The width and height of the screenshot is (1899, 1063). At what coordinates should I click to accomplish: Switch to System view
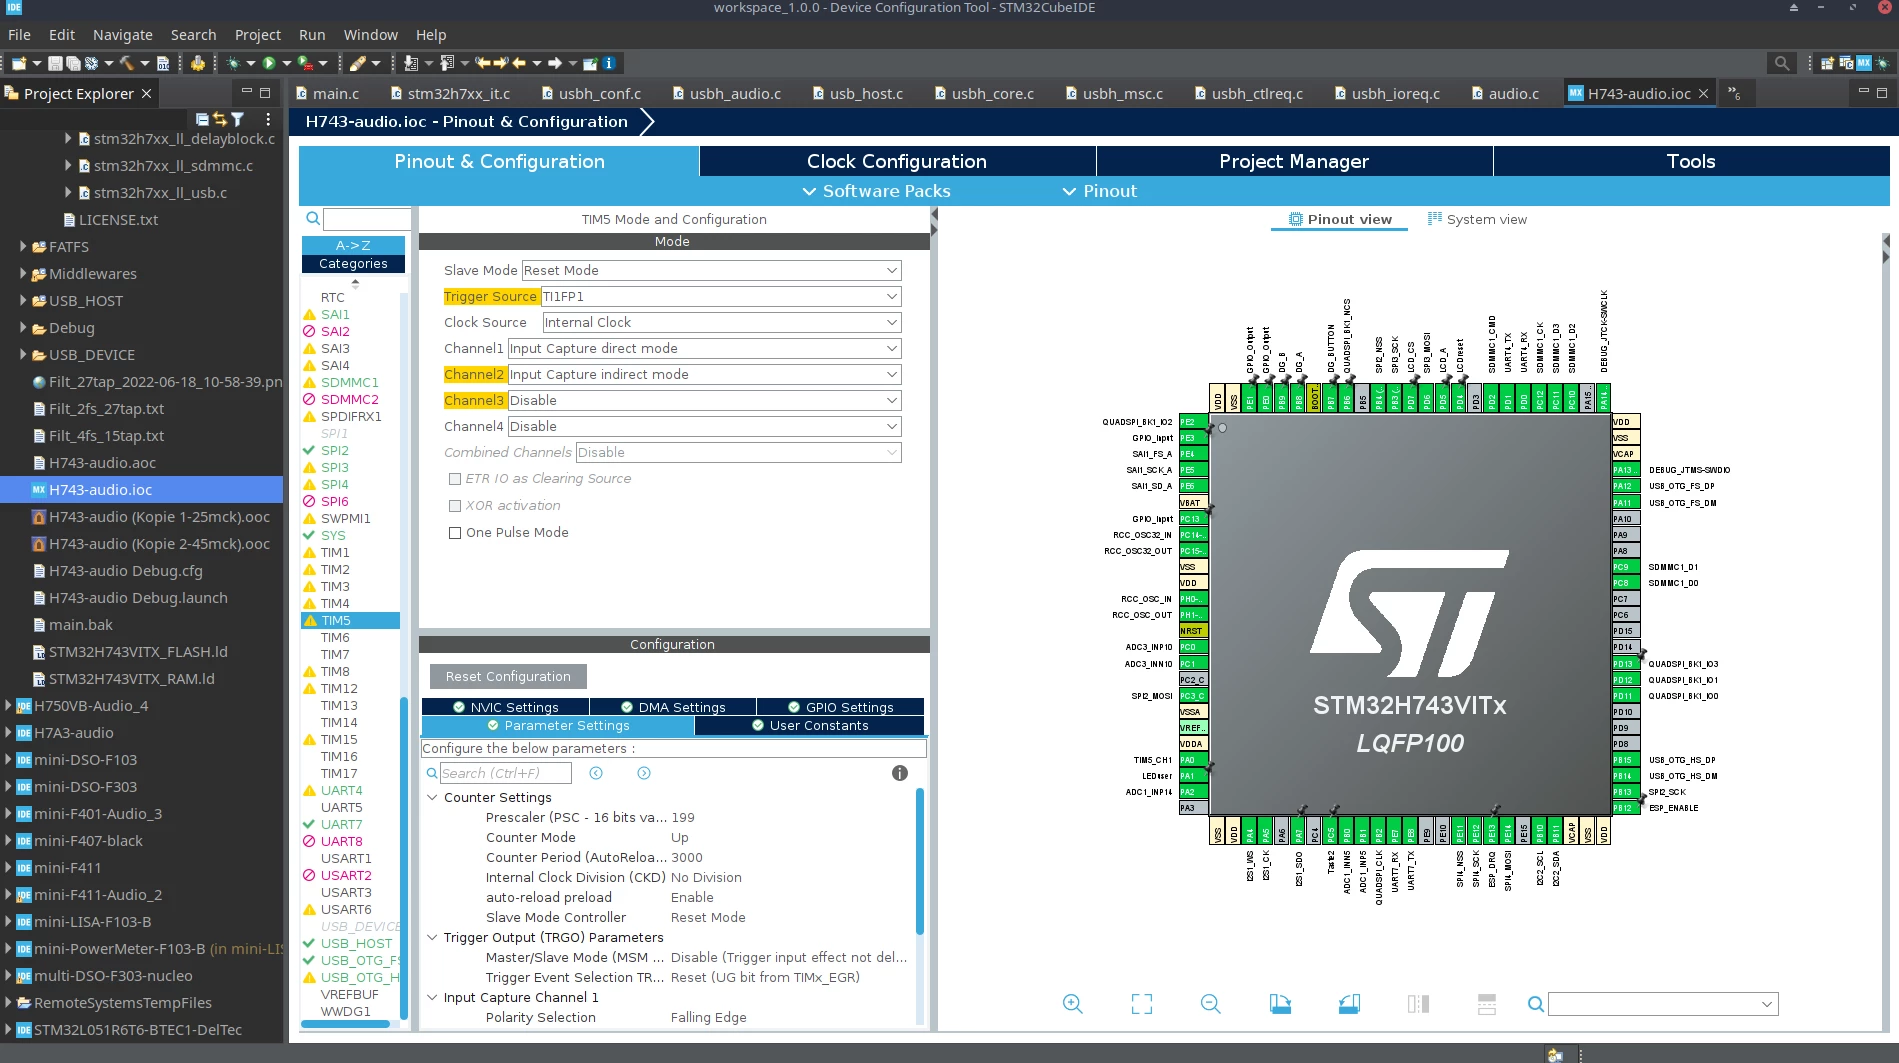pos(1477,220)
